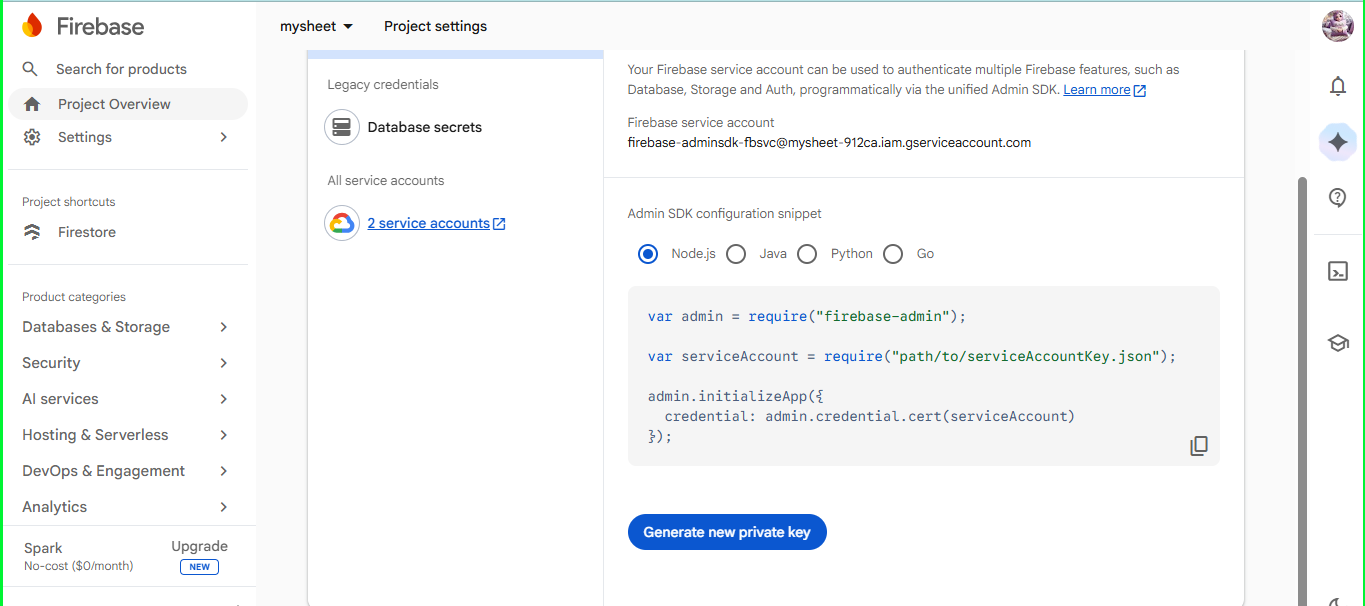
Task: Click Project settings header title
Action: 436,26
